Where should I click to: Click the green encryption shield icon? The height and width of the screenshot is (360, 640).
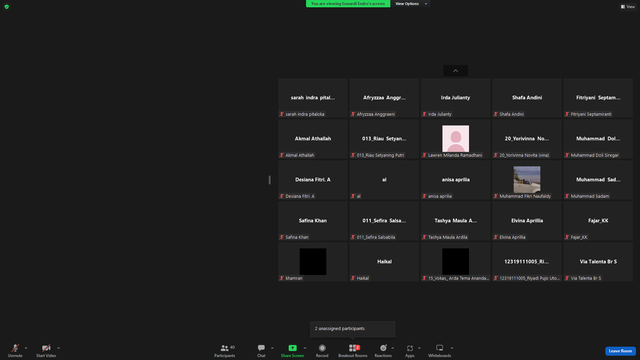coord(7,7)
